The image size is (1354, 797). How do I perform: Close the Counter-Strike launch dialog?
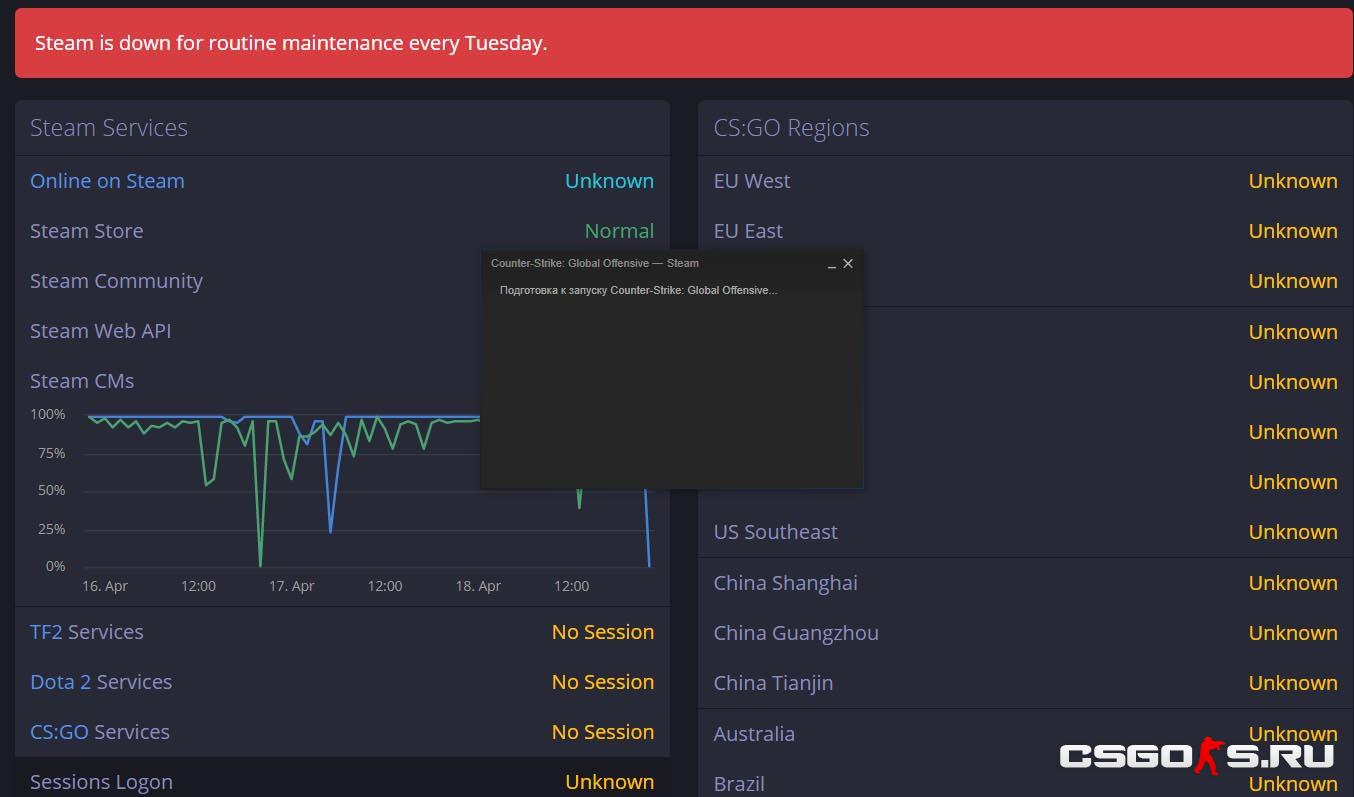(x=848, y=264)
